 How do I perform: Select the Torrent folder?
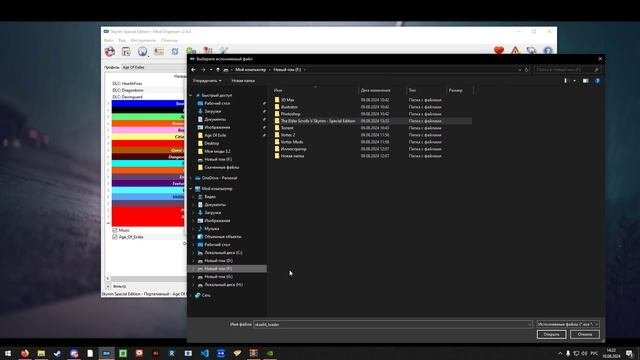287,128
